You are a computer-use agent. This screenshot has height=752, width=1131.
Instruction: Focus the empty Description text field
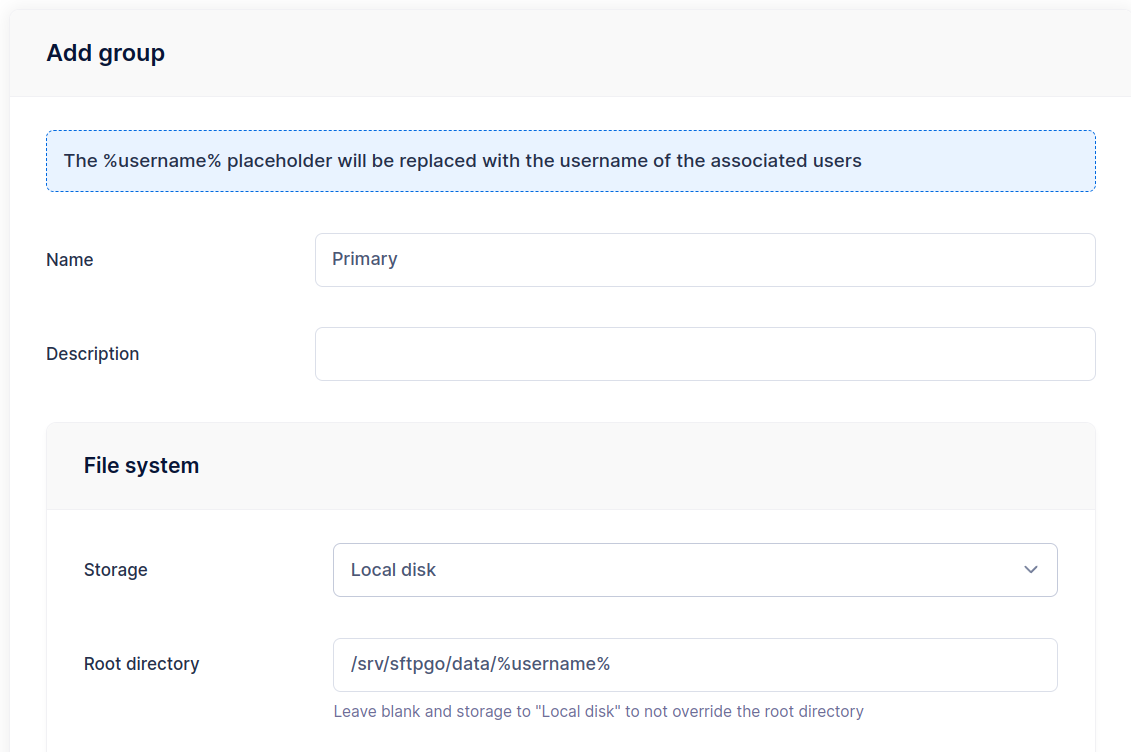(704, 354)
